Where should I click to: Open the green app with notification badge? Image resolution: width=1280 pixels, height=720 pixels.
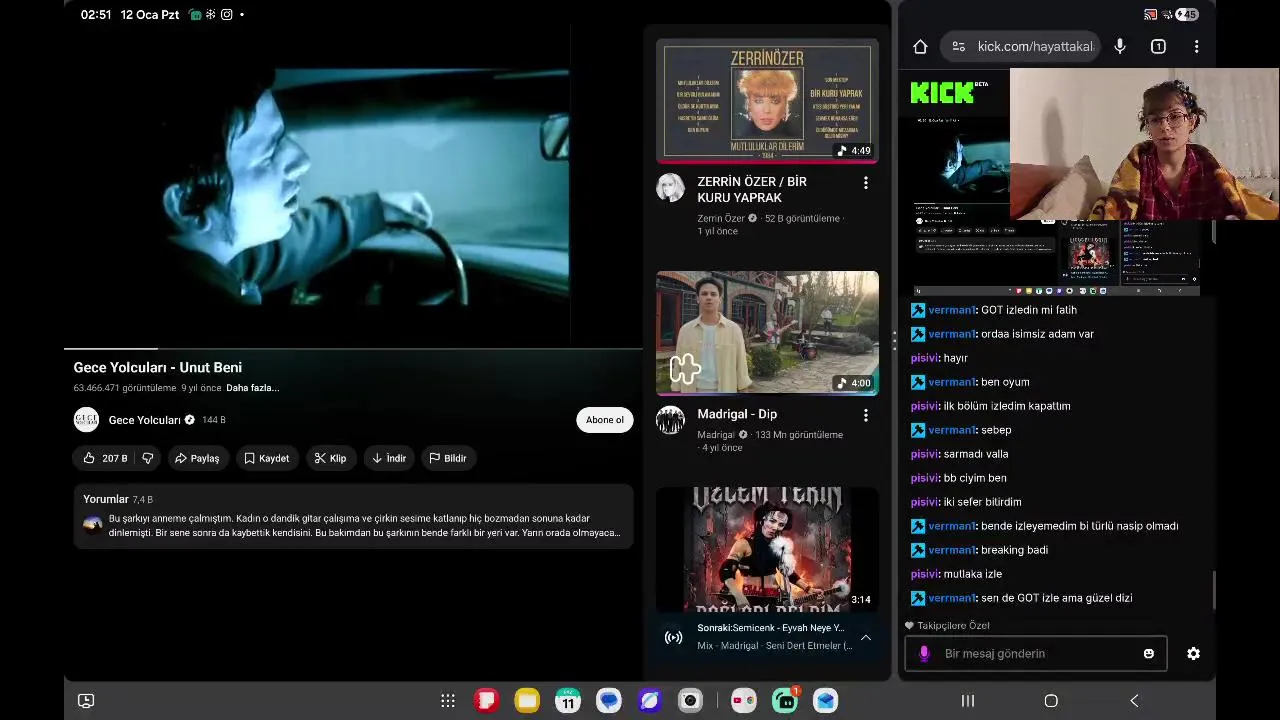(785, 701)
